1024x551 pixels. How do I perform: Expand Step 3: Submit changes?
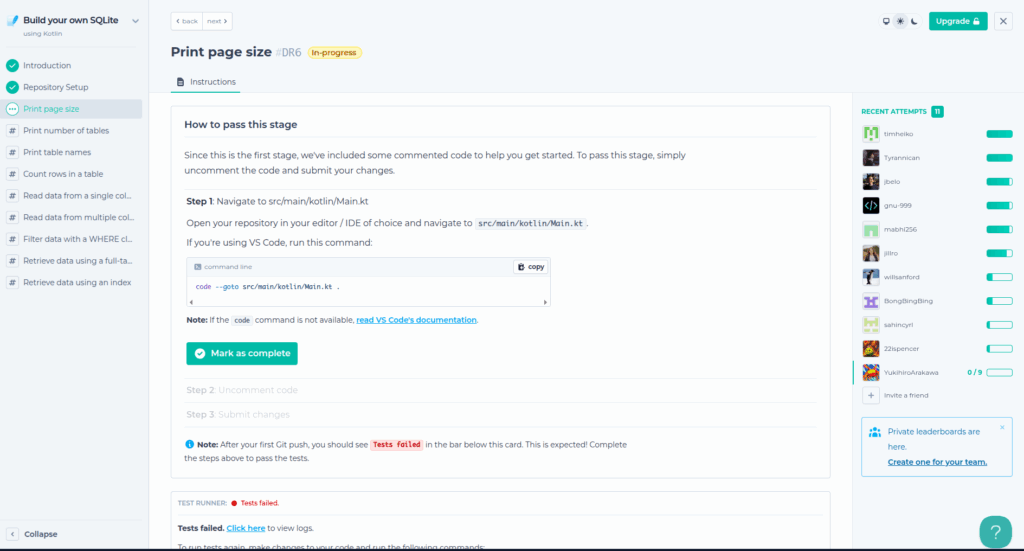tap(238, 414)
